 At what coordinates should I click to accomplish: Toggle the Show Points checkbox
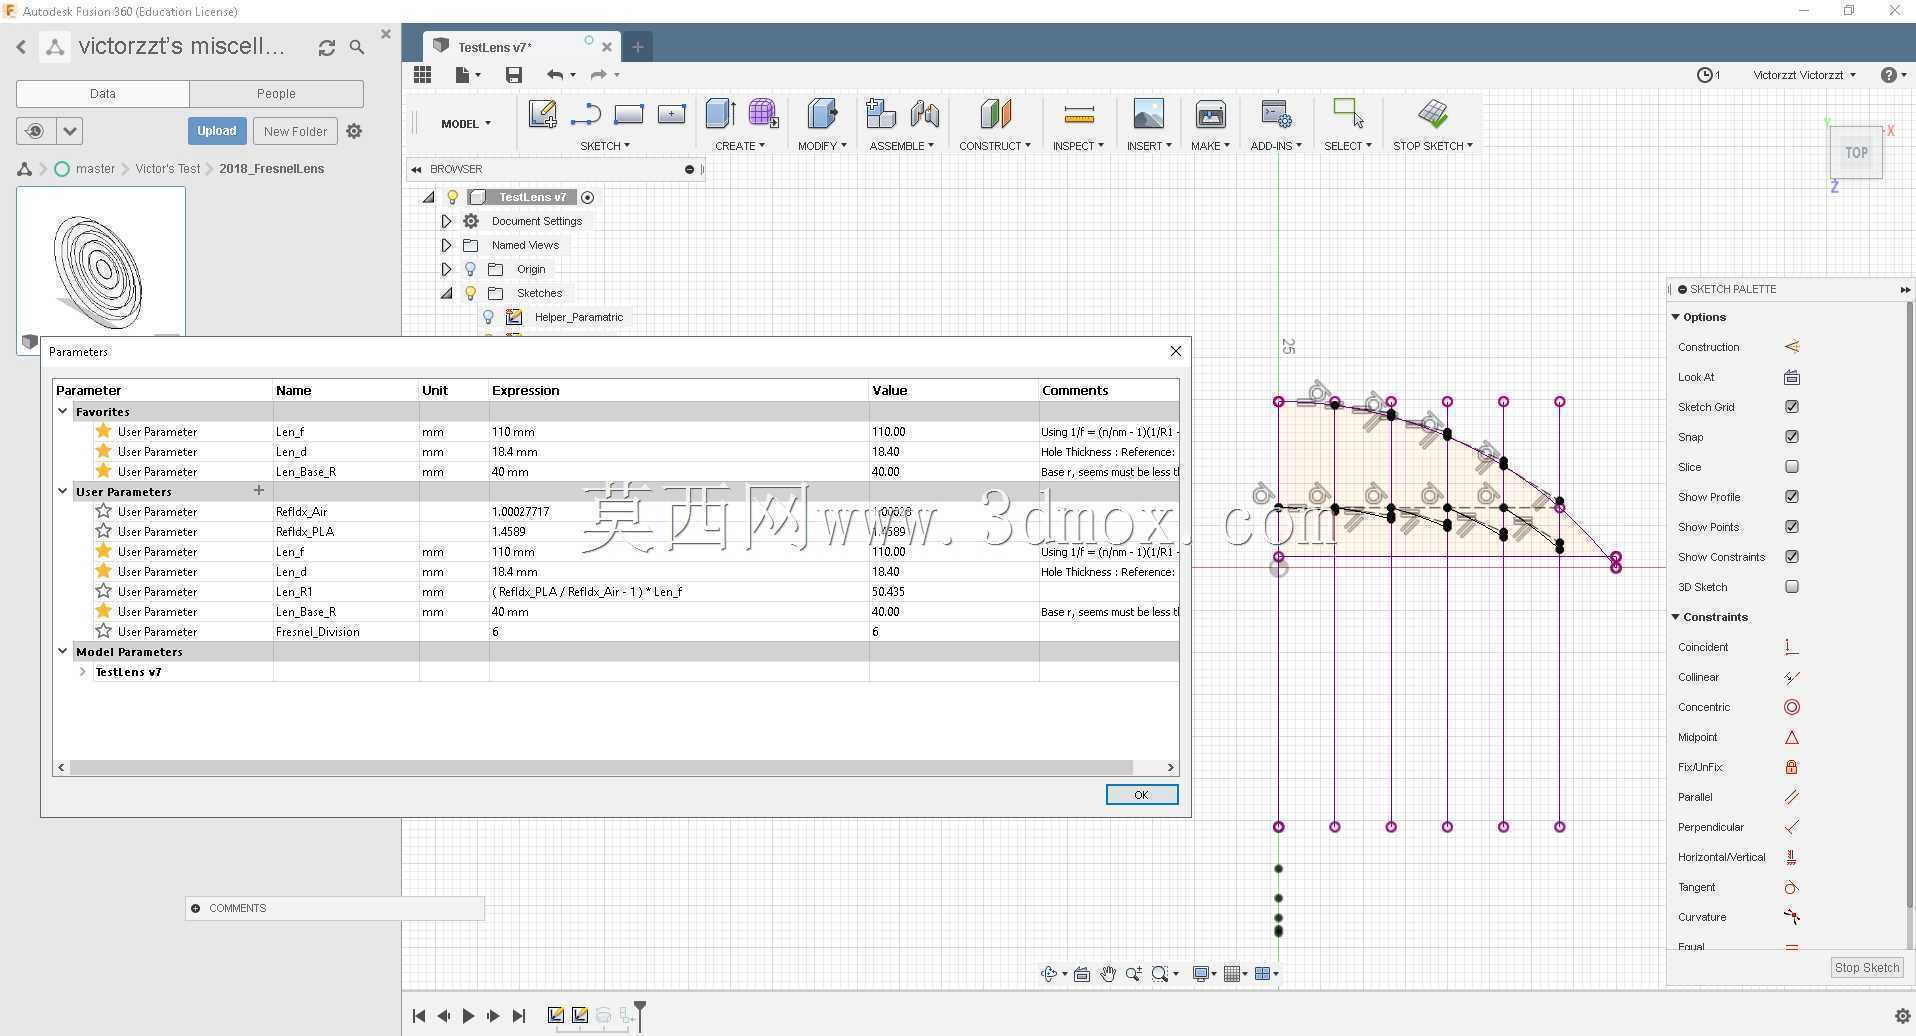click(x=1792, y=527)
